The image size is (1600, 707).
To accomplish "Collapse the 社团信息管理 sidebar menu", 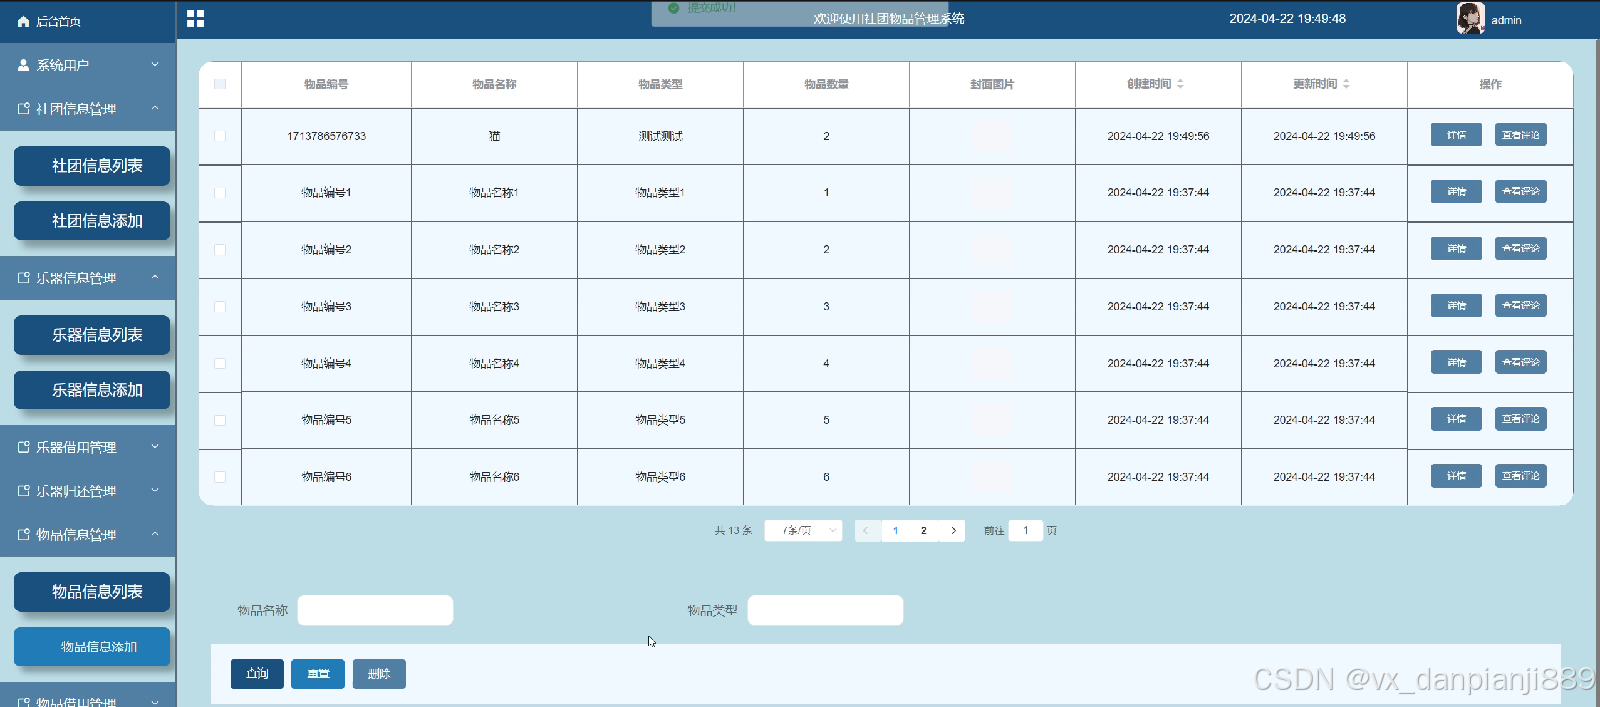I will [x=88, y=109].
